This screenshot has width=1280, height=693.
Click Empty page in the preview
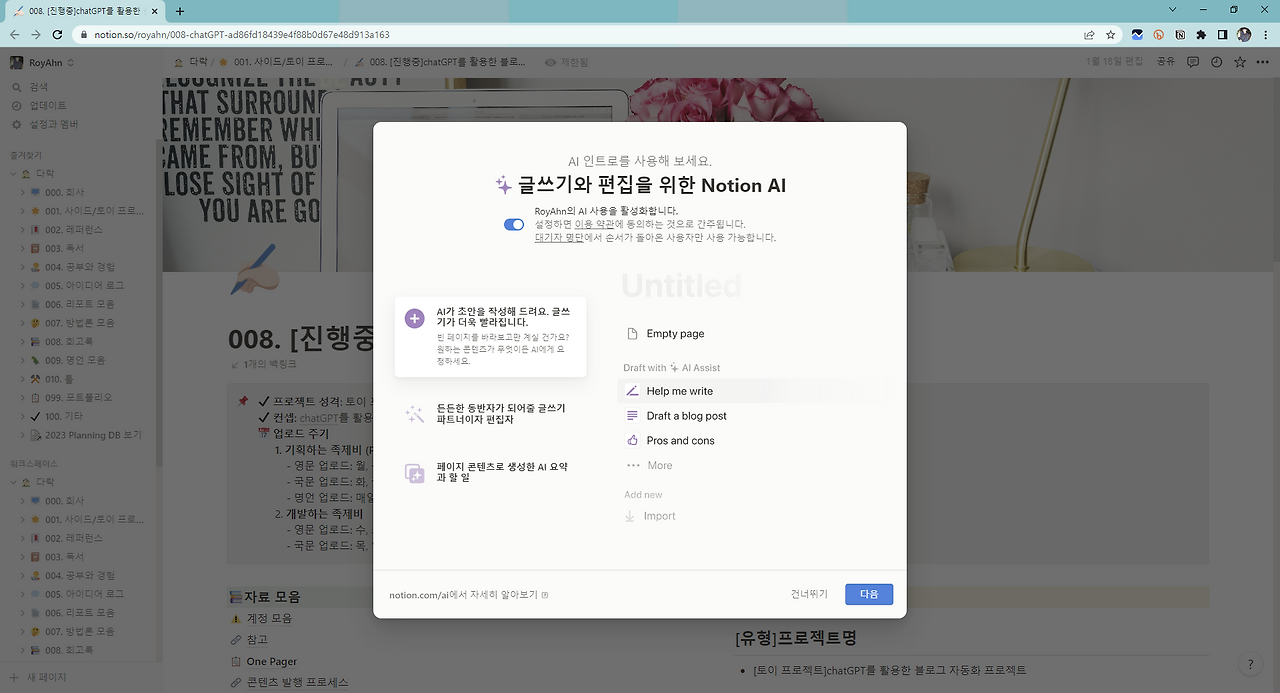pyautogui.click(x=675, y=334)
